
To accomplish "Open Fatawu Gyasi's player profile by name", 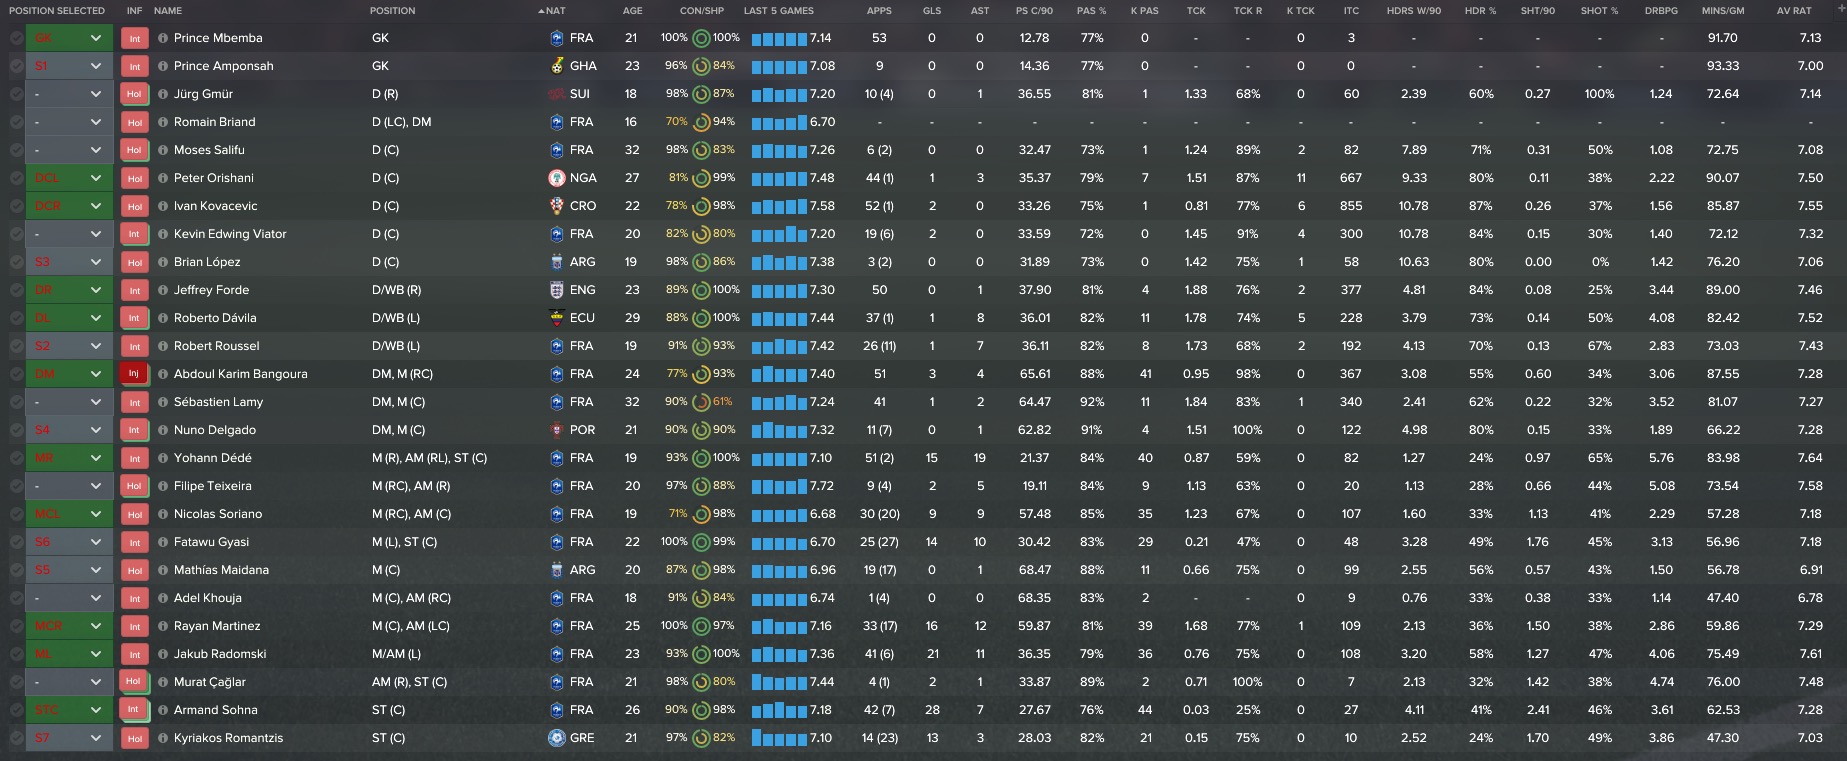I will [x=211, y=542].
